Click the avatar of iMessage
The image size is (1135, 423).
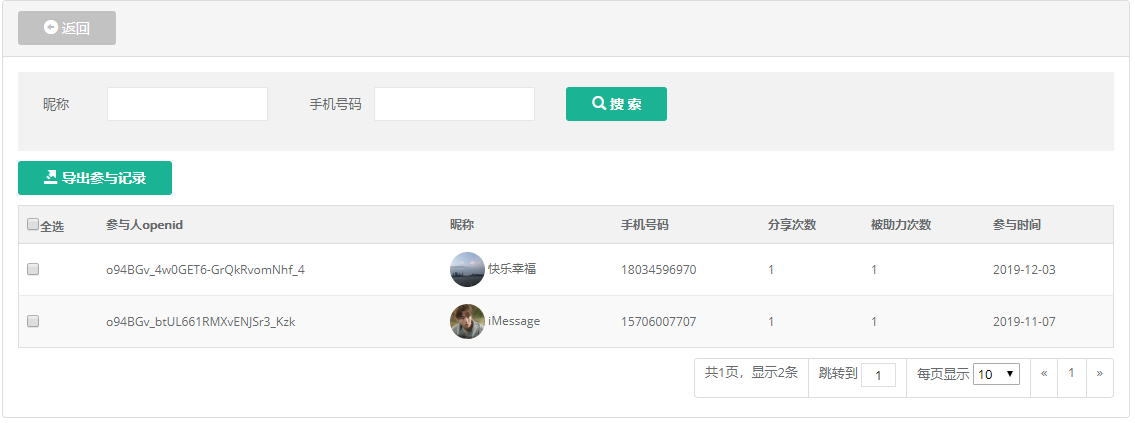(x=468, y=322)
